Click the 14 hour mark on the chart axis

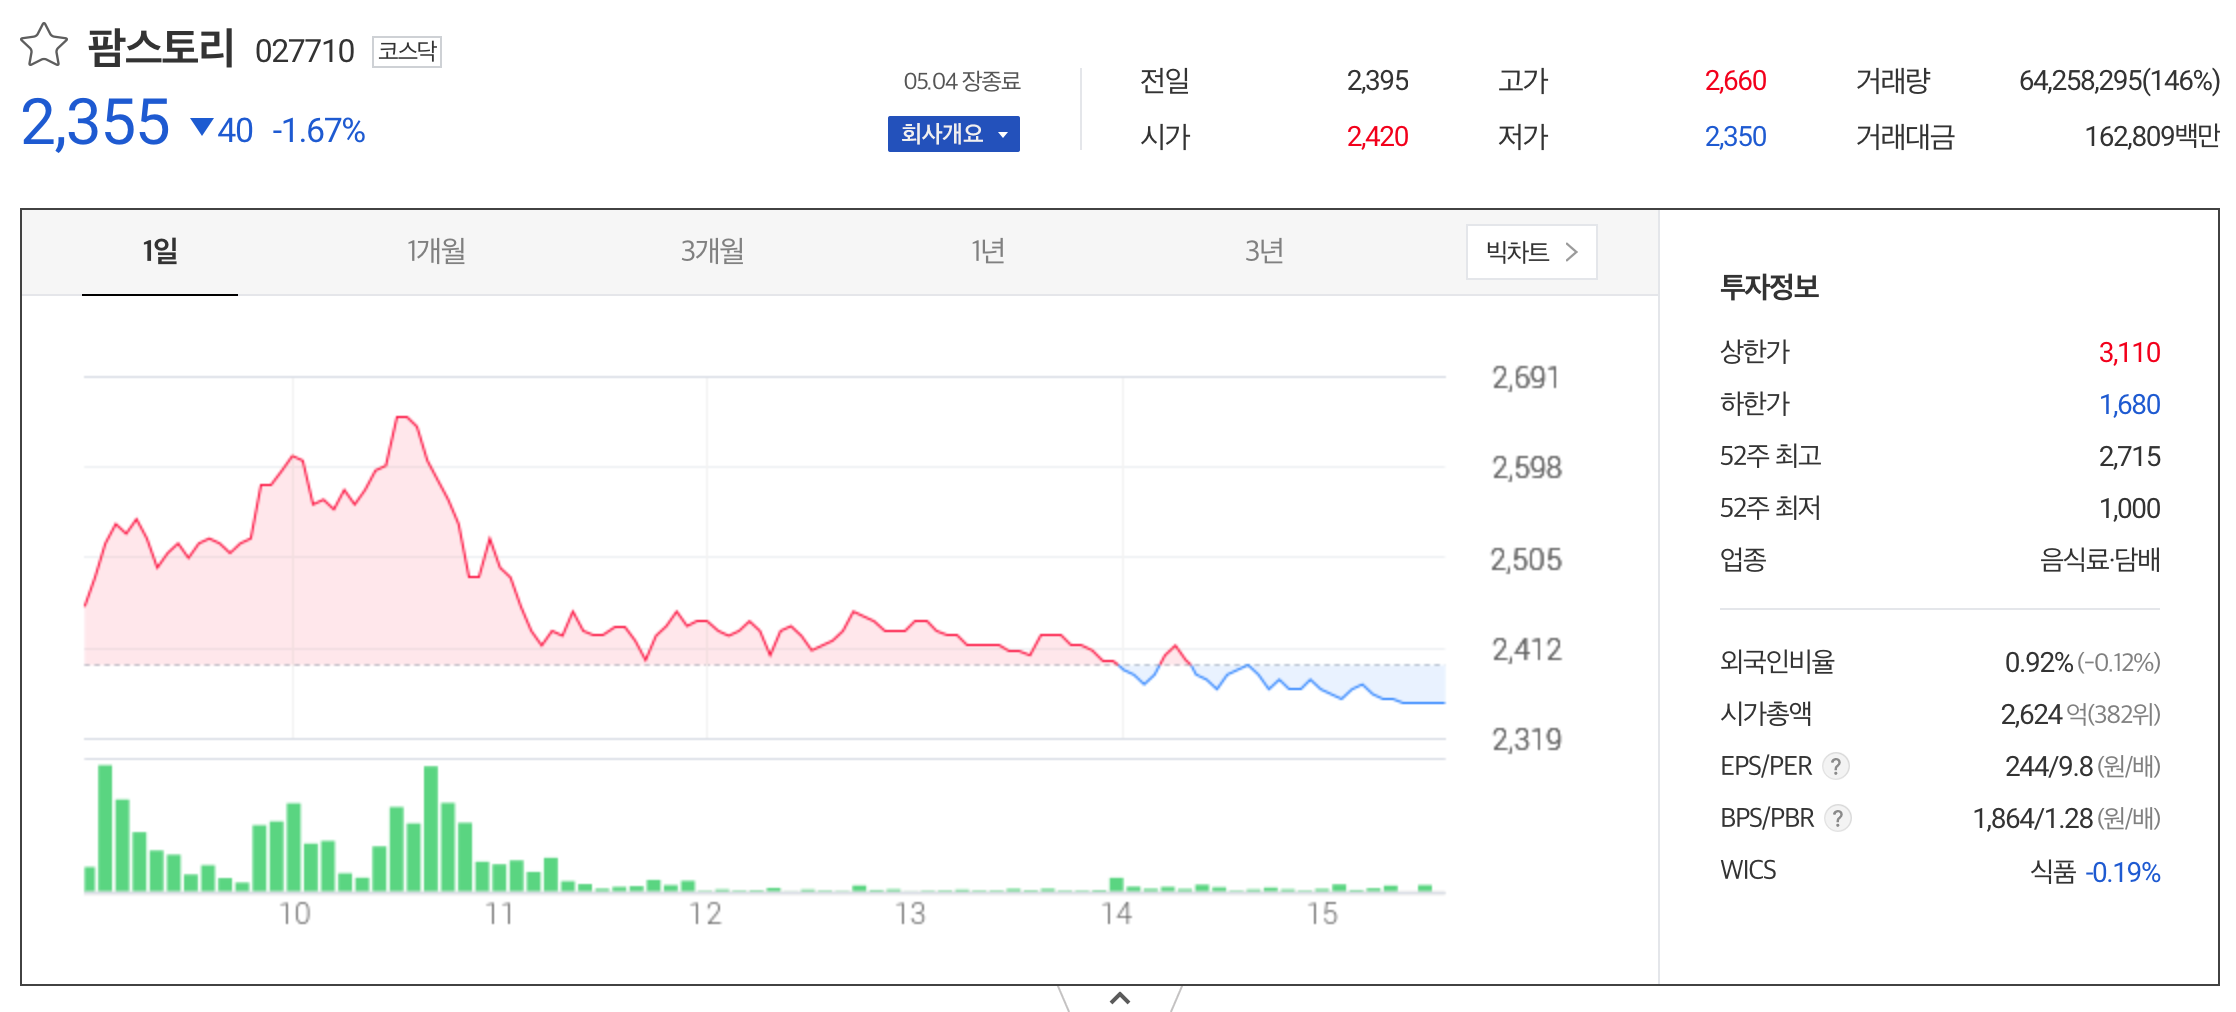pyautogui.click(x=1116, y=914)
